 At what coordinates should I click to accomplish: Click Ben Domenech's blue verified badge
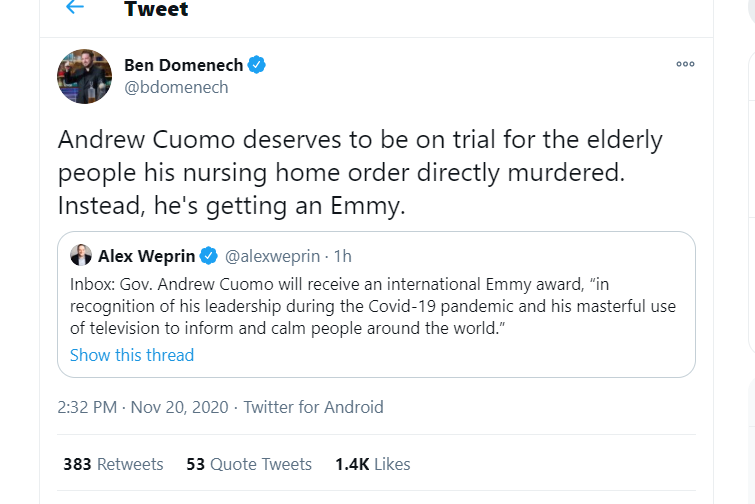[x=257, y=65]
